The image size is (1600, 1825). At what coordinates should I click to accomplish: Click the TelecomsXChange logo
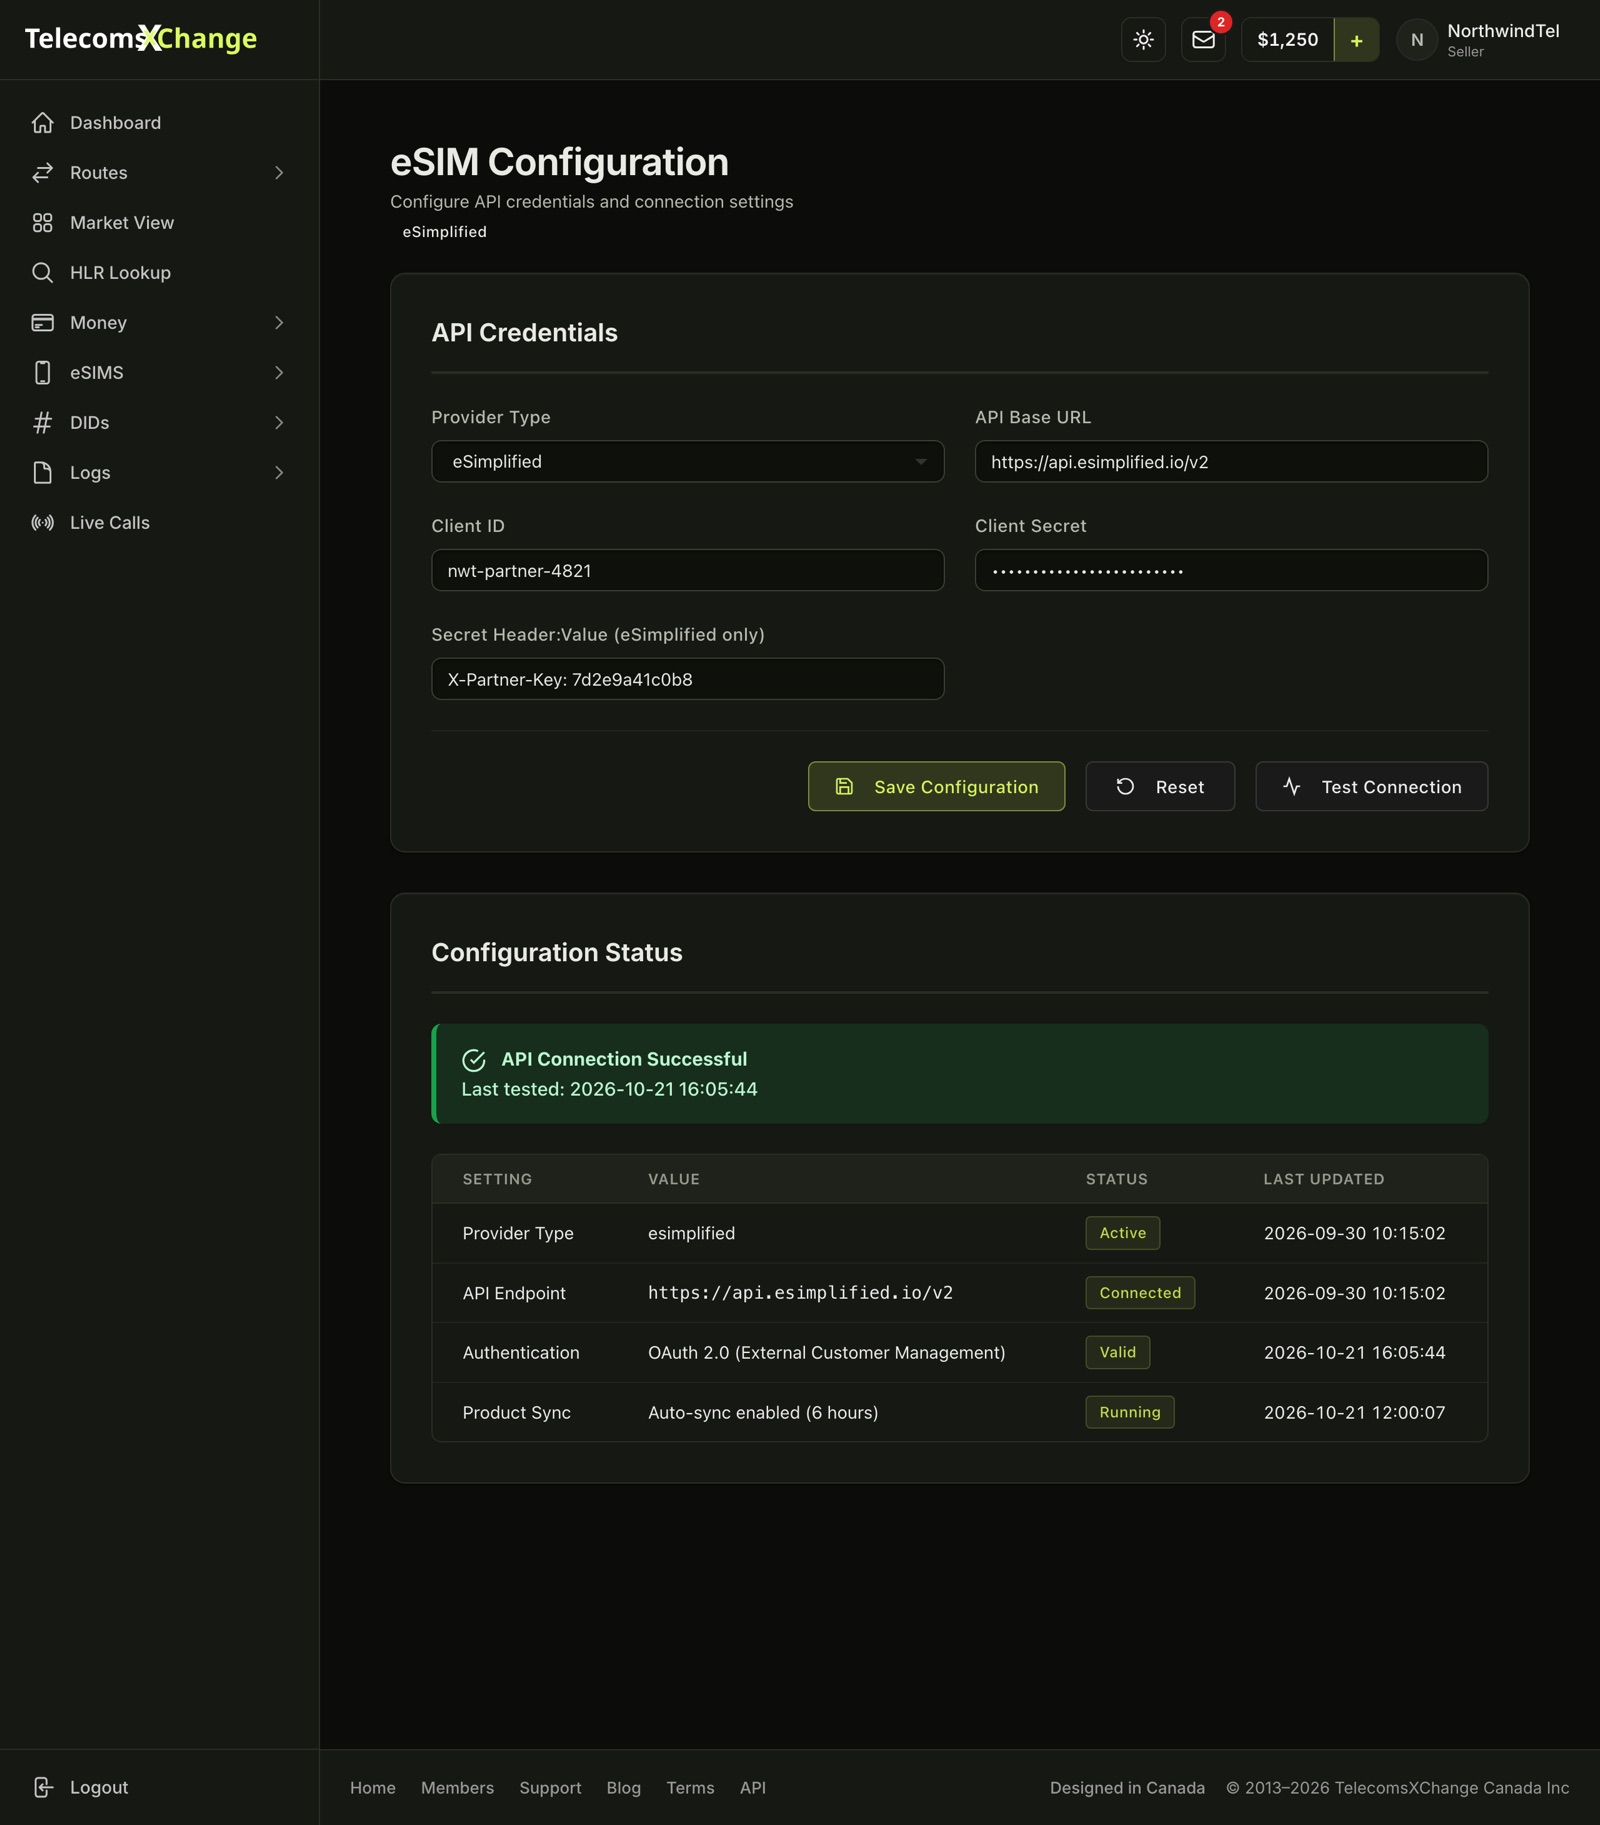click(x=141, y=38)
